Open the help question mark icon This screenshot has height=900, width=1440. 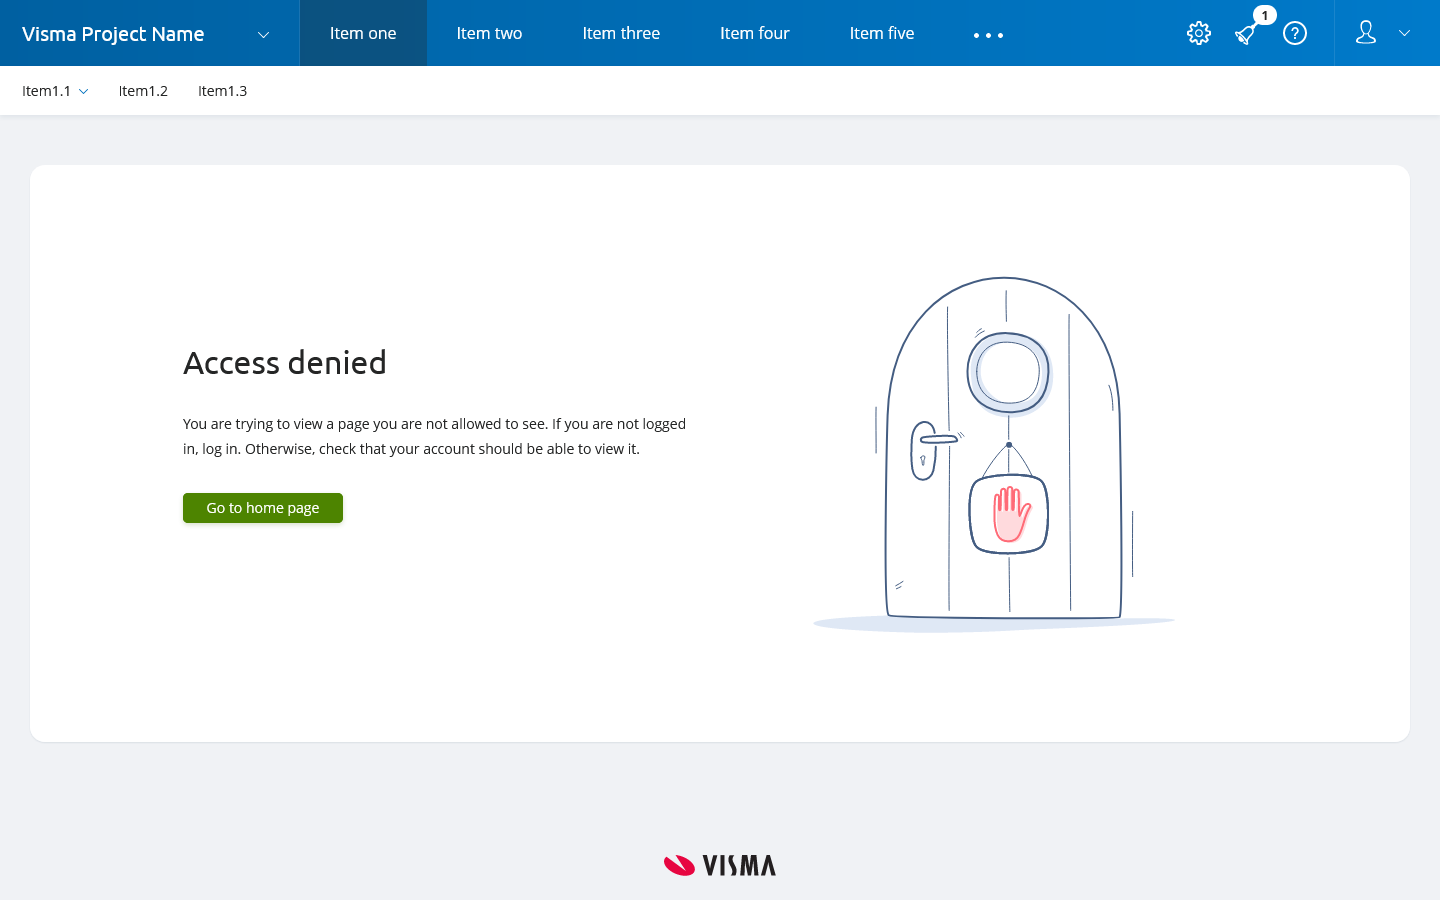pos(1295,33)
